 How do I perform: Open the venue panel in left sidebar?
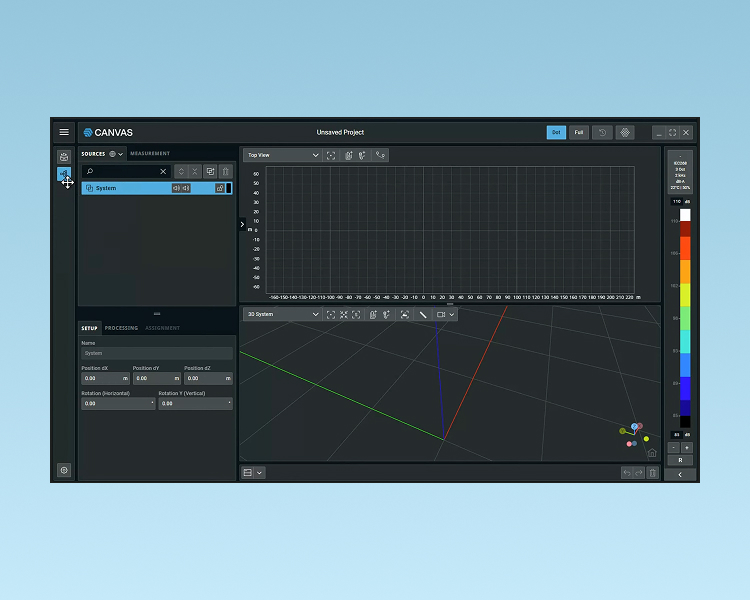pyautogui.click(x=64, y=156)
